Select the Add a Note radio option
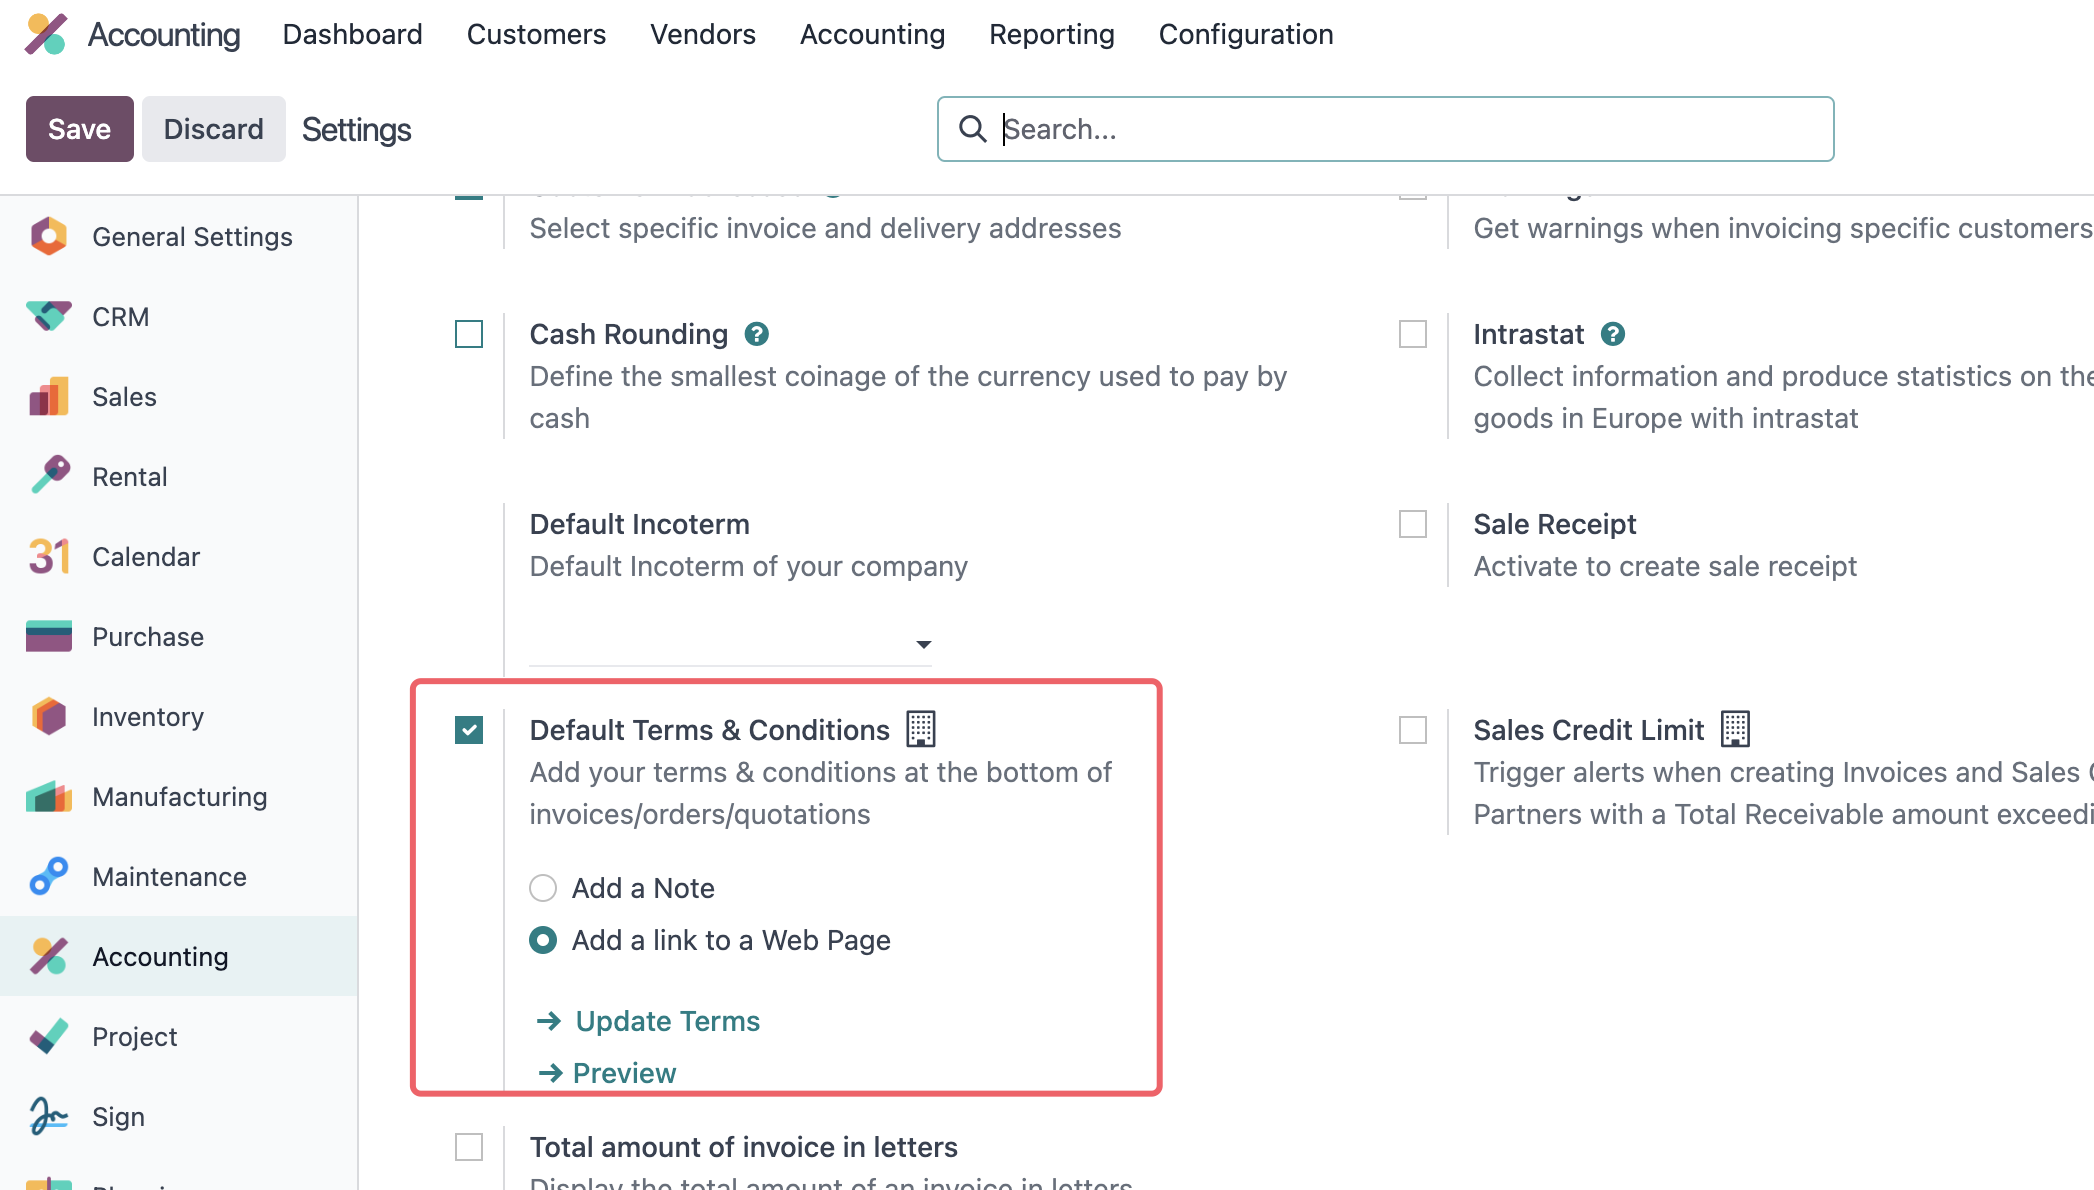Viewport: 2094px width, 1190px height. (543, 888)
